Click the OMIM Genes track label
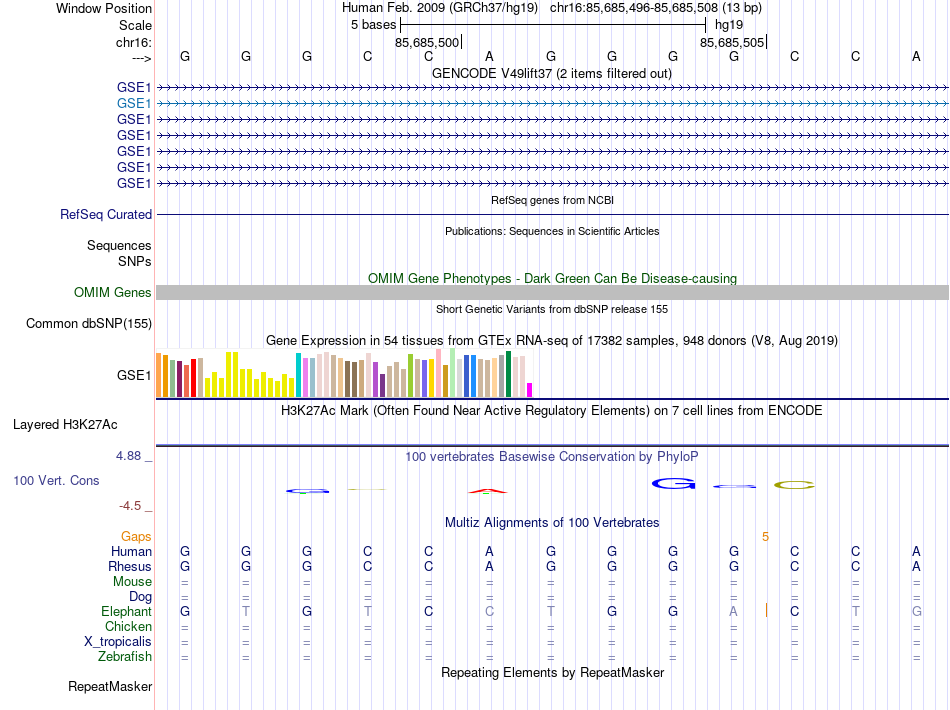 coord(112,293)
